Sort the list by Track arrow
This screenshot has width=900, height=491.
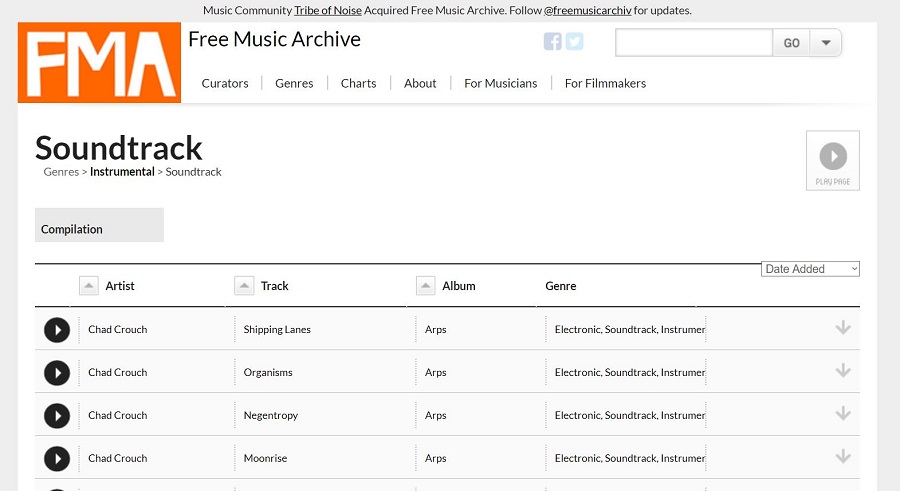click(244, 285)
